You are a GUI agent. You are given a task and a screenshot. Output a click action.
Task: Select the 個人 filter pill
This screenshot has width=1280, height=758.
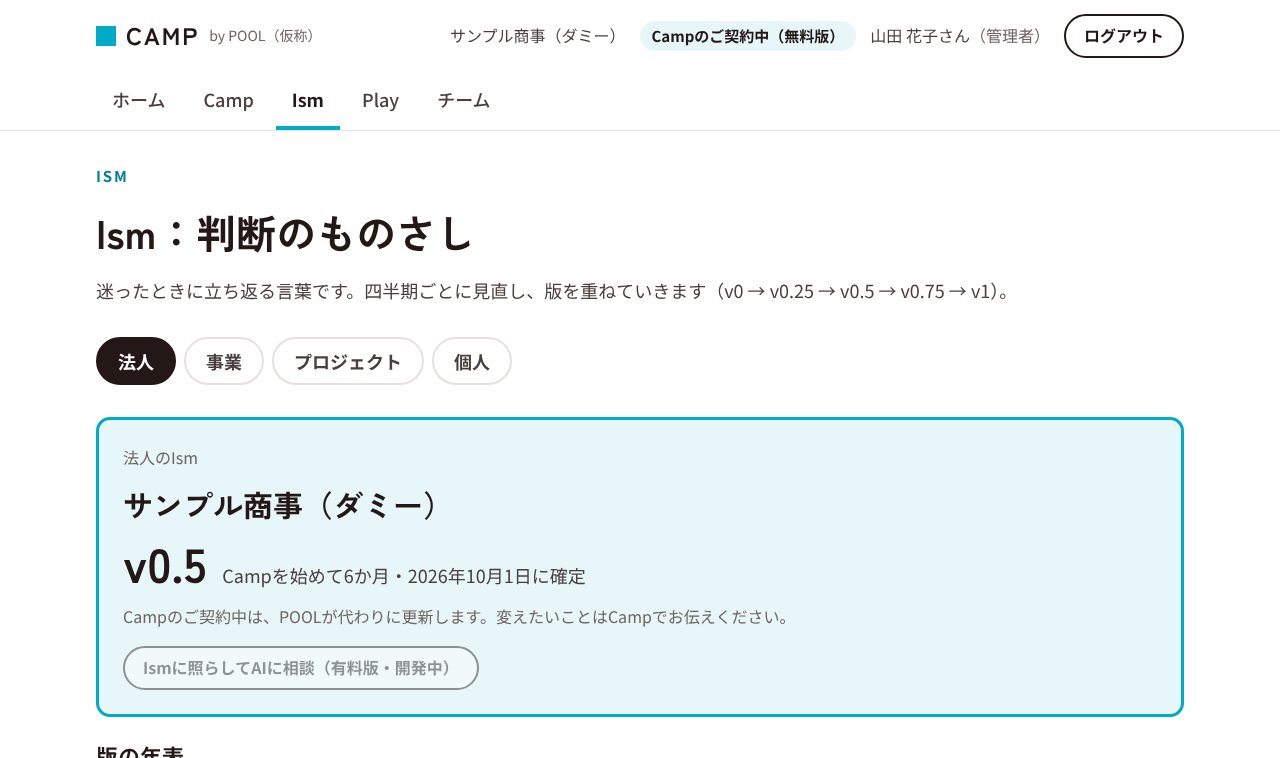click(x=472, y=361)
